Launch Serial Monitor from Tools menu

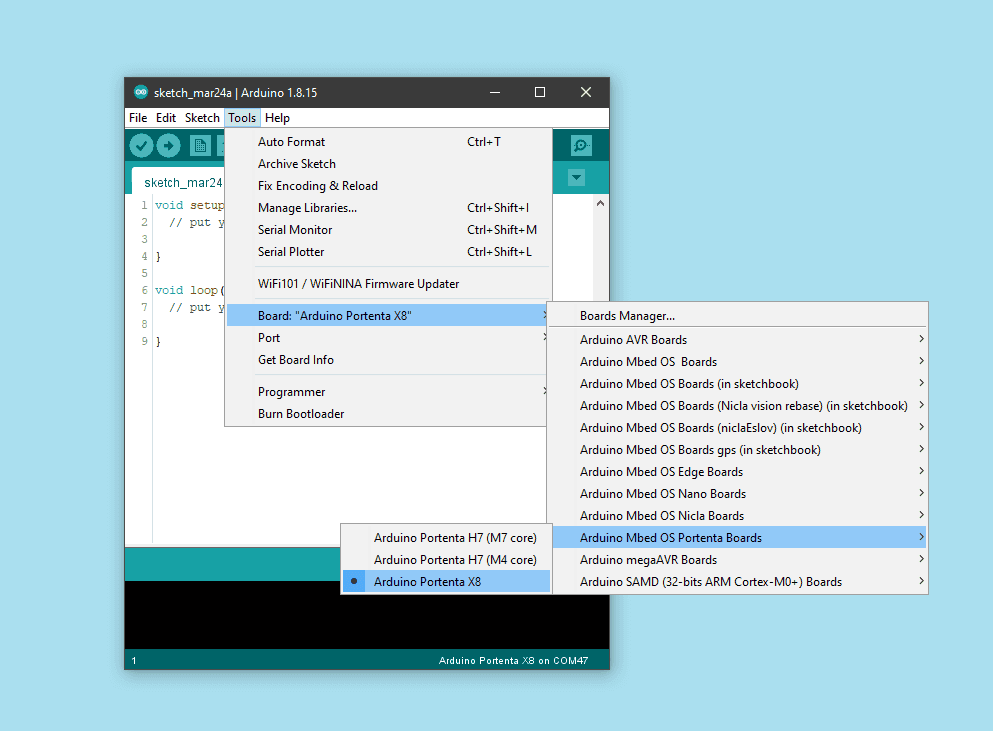tap(389, 230)
